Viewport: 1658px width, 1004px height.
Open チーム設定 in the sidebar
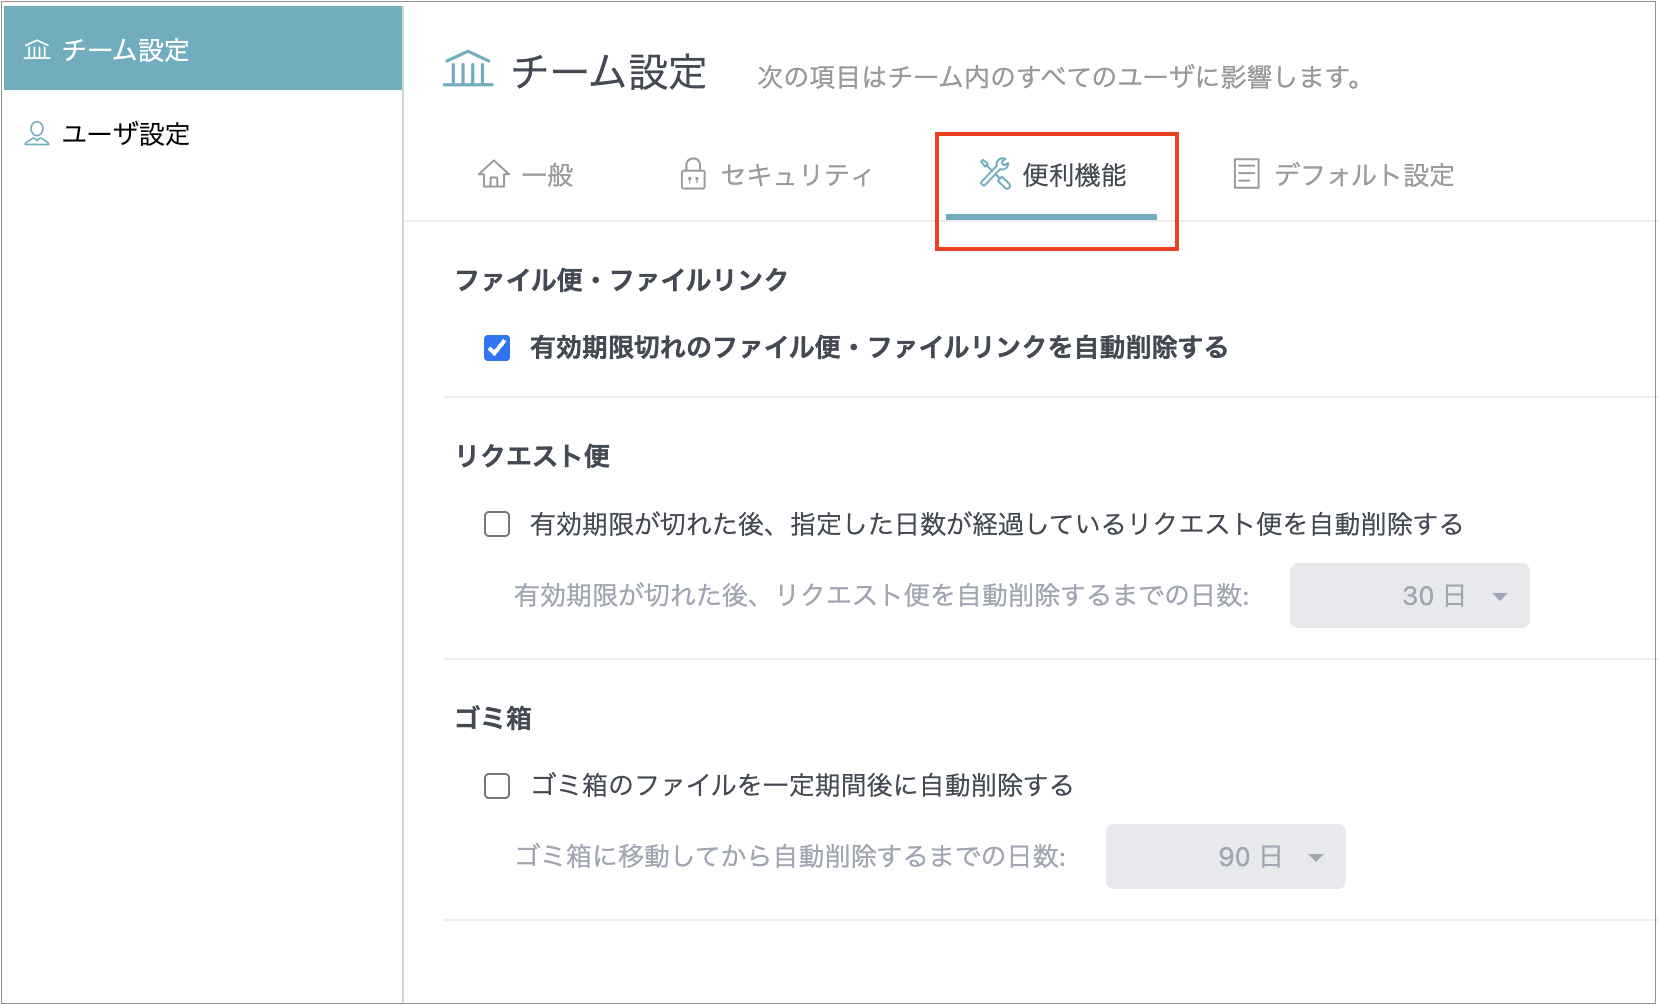pos(203,49)
